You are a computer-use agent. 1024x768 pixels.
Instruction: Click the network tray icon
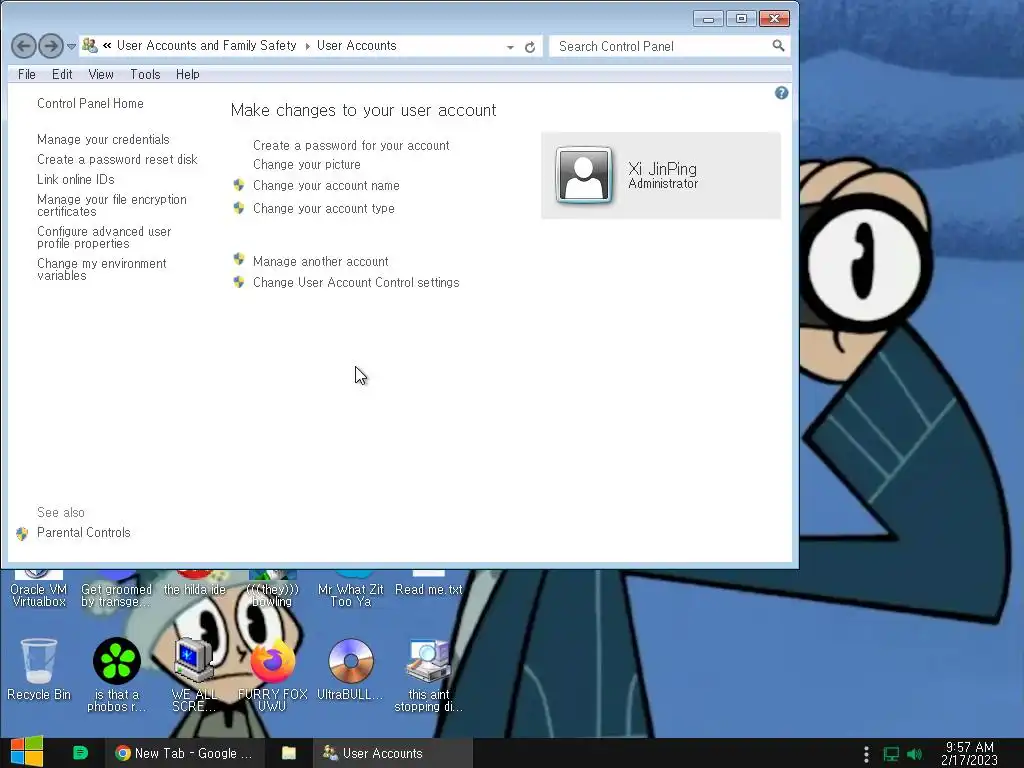[891, 754]
